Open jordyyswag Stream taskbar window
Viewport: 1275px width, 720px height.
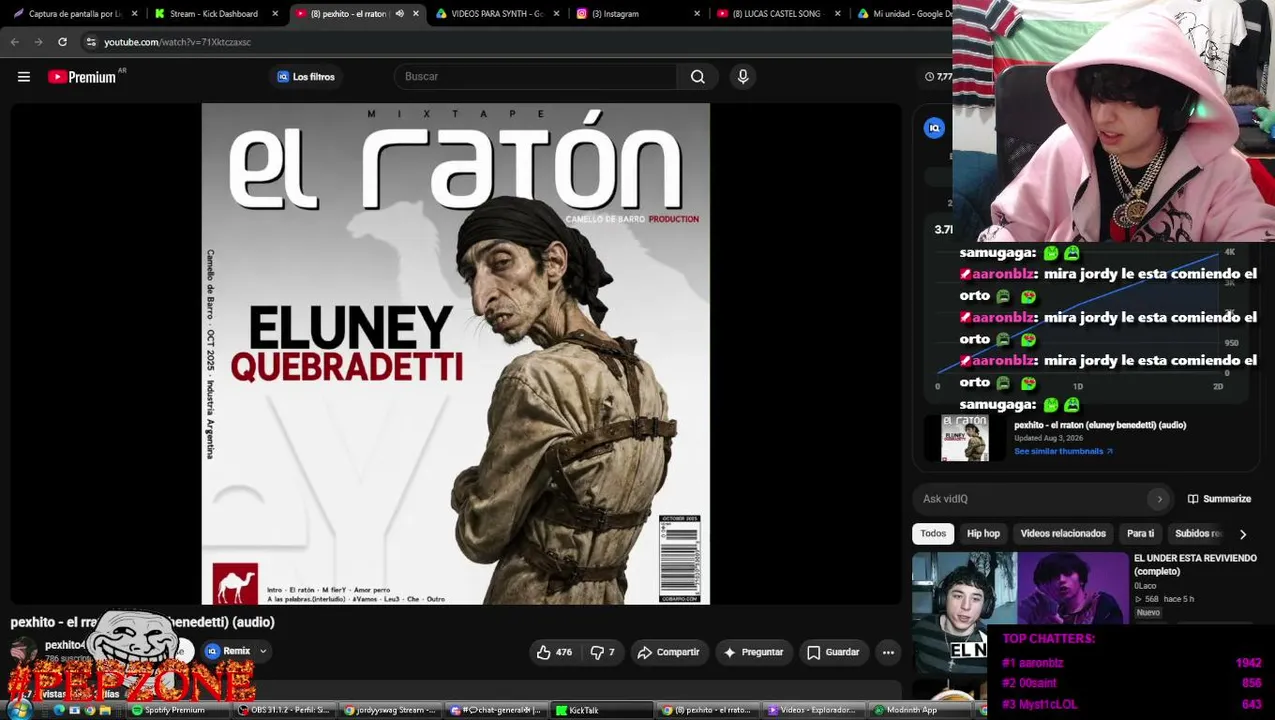coord(390,710)
